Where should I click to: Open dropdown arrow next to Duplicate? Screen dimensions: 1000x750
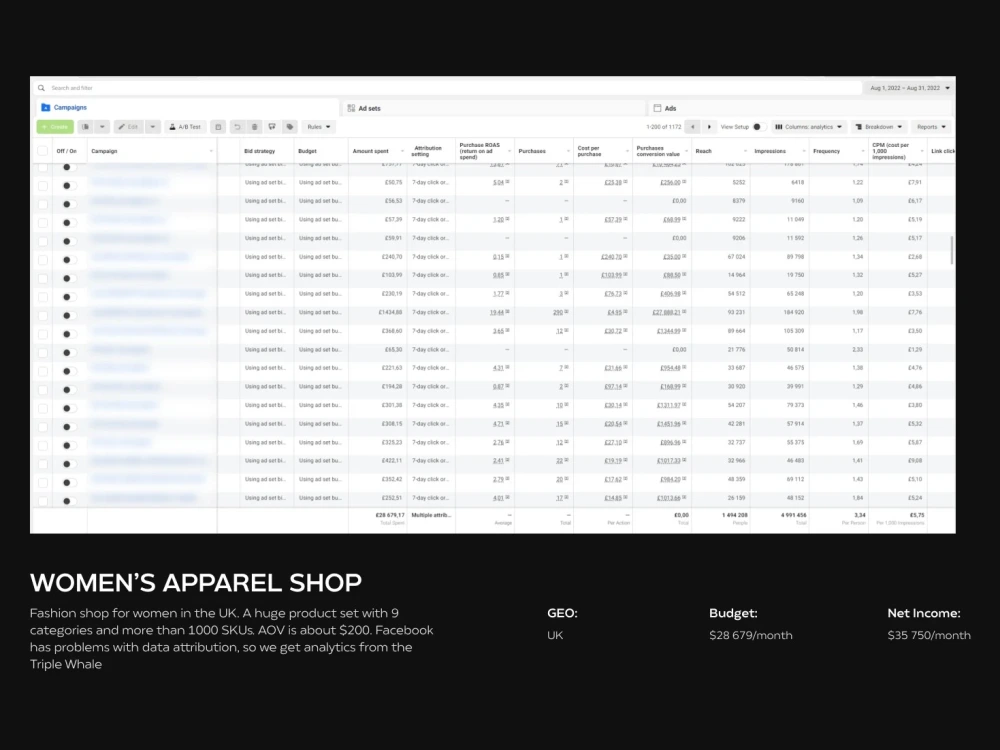click(x=102, y=127)
